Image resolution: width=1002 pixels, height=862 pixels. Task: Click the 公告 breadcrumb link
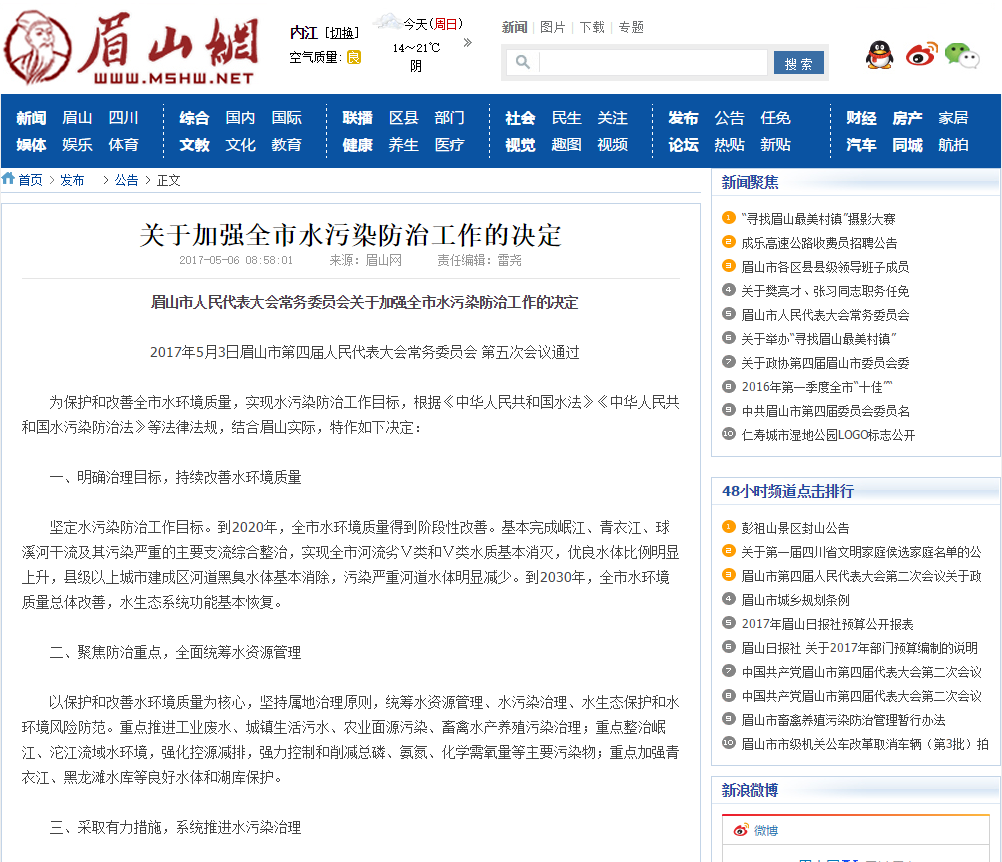(x=125, y=180)
